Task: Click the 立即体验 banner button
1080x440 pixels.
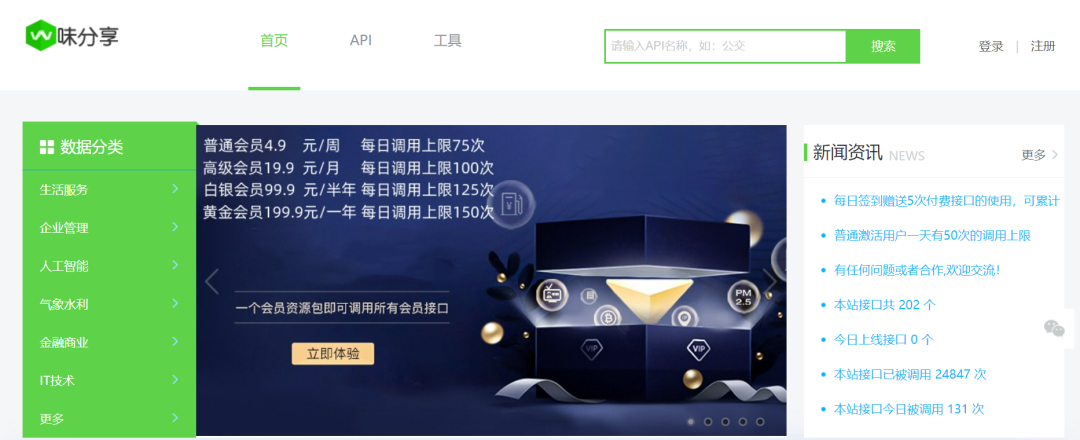Action: tap(333, 354)
